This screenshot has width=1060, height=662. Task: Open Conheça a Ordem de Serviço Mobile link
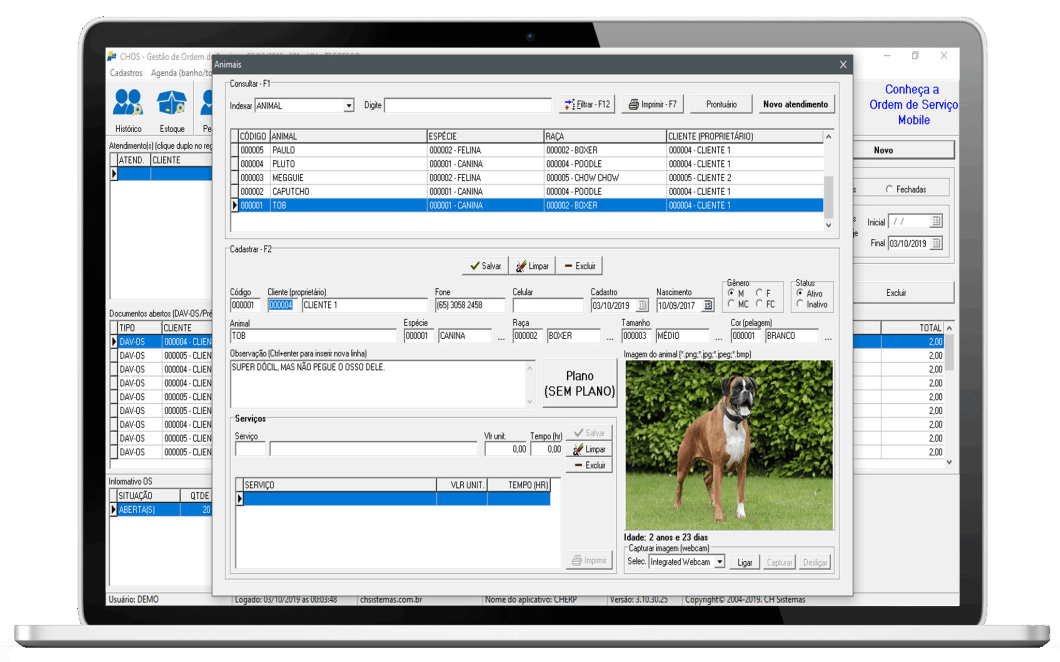tap(913, 105)
